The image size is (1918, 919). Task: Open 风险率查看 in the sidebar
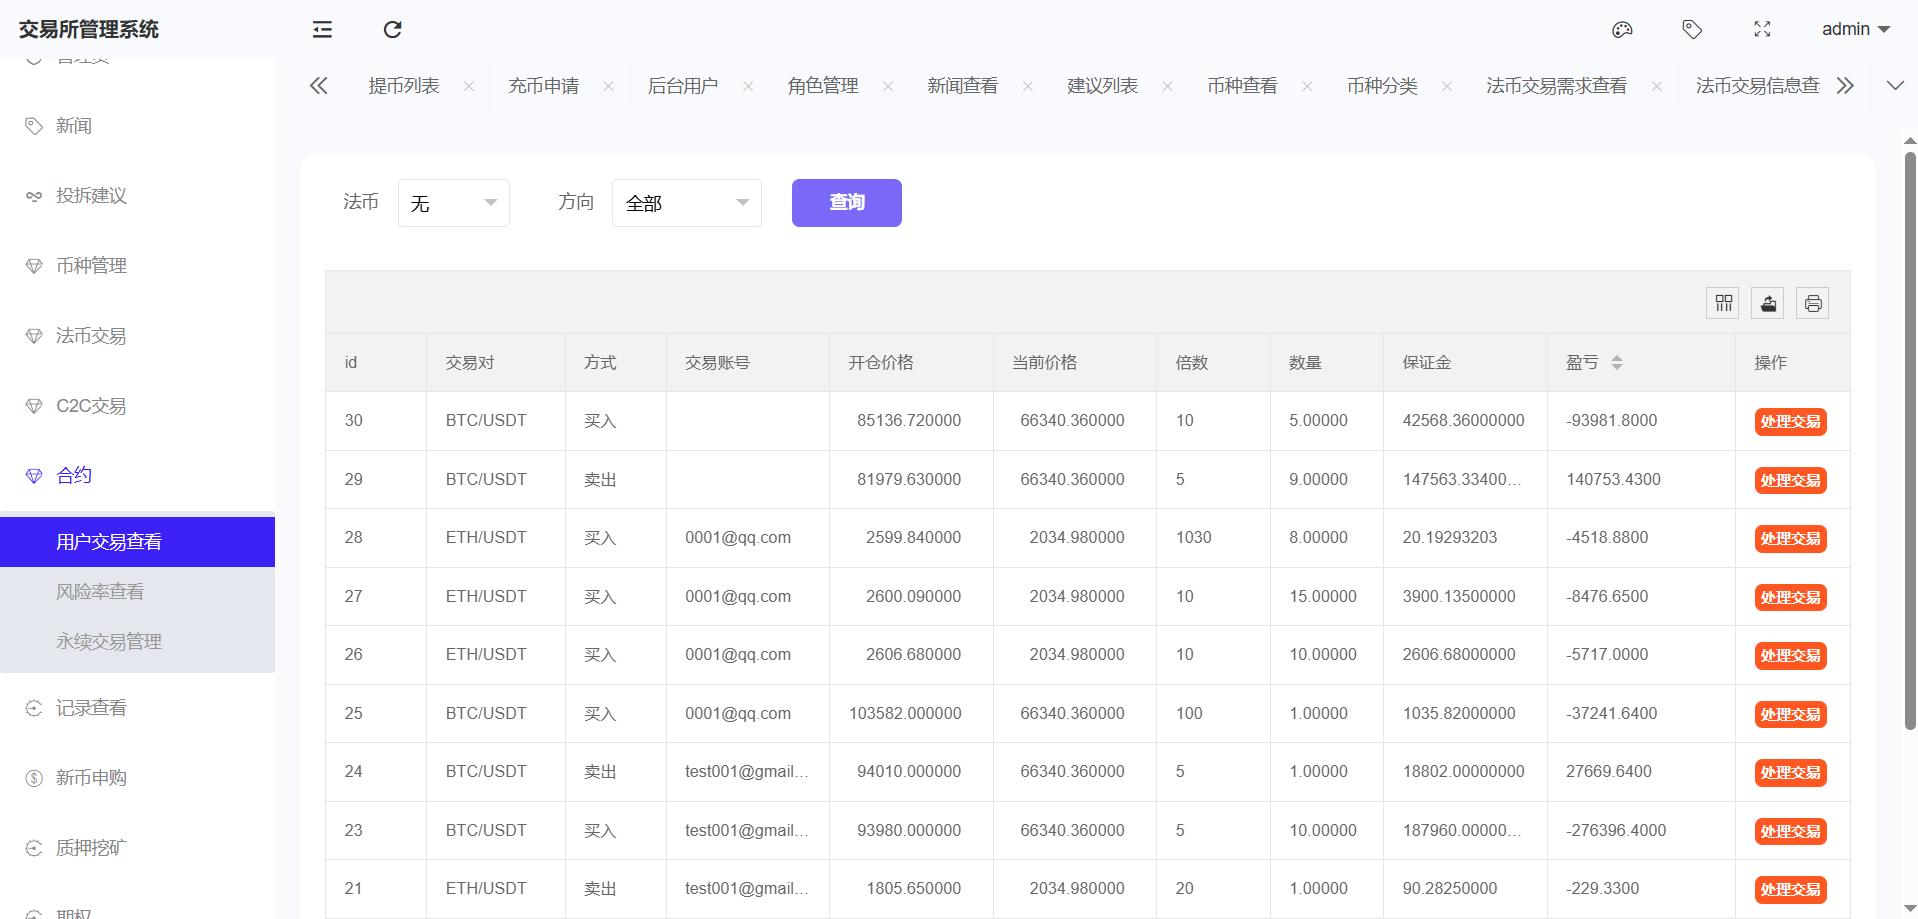[100, 592]
